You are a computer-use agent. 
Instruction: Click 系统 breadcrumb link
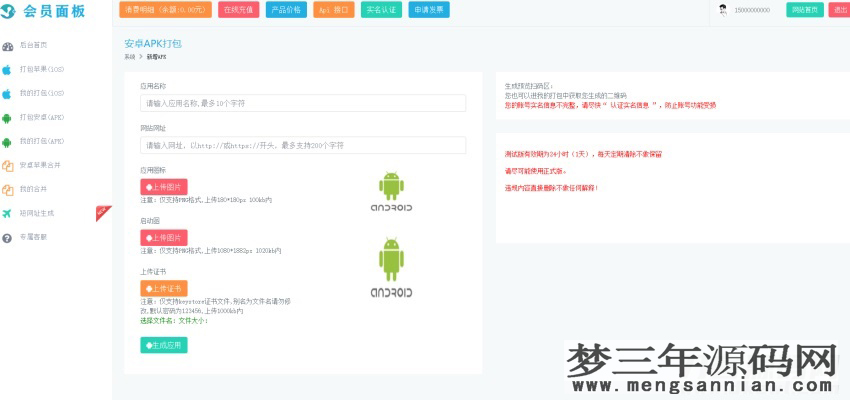130,57
